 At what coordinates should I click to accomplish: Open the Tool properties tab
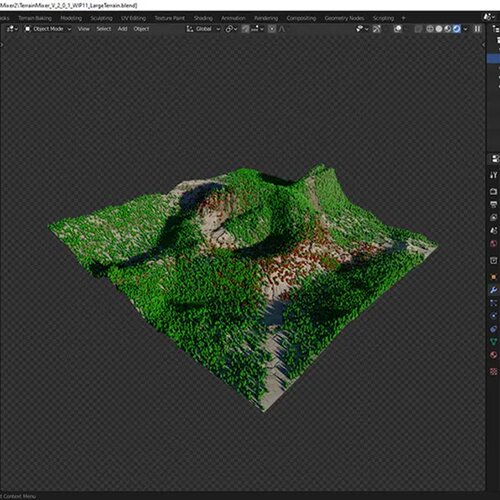(x=494, y=175)
